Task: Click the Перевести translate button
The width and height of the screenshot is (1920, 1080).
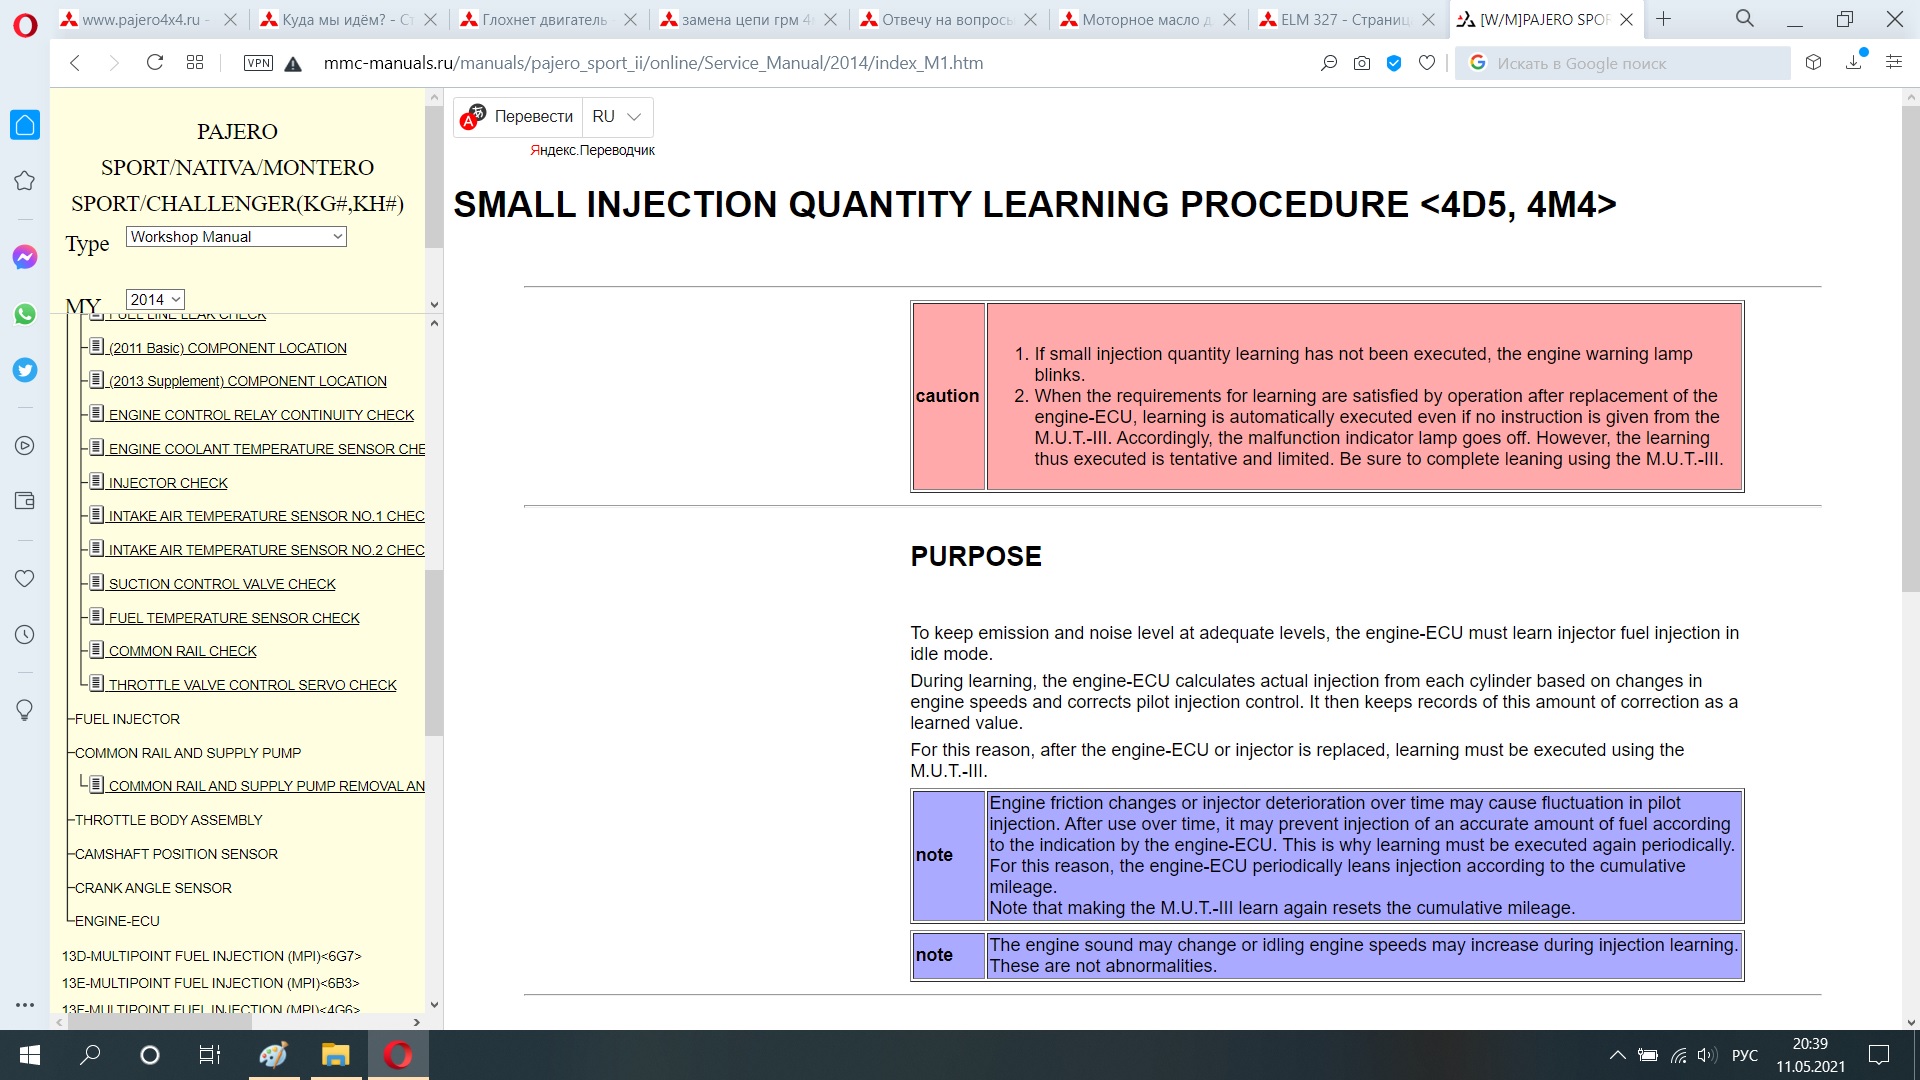Action: click(x=532, y=117)
